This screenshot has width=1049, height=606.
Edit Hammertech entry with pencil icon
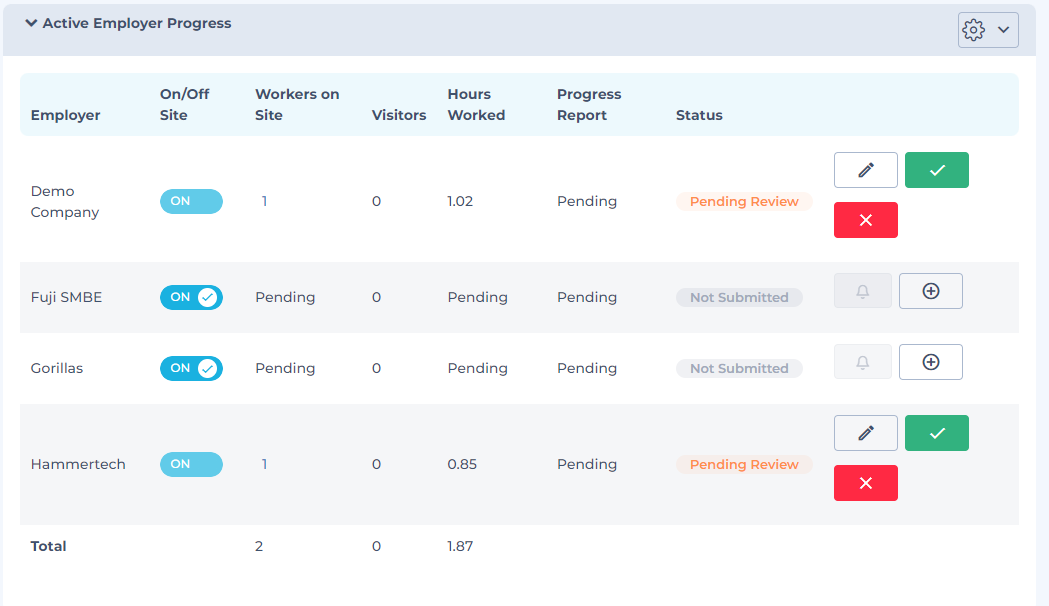pyautogui.click(x=865, y=433)
